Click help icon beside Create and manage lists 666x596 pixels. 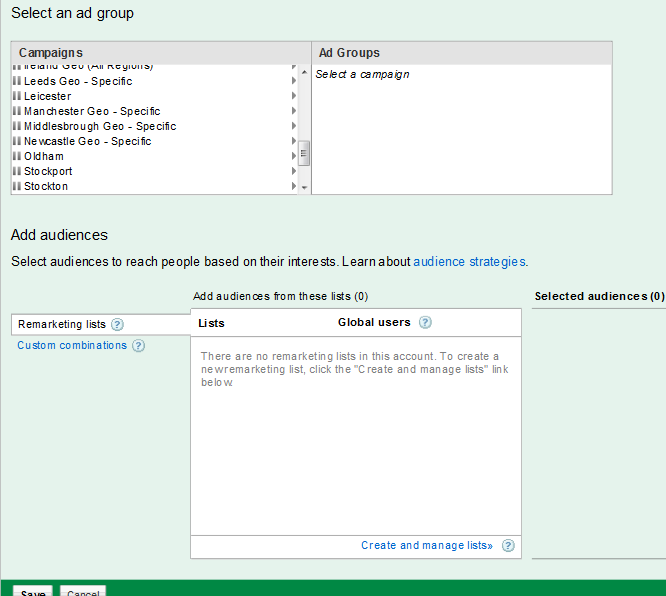click(508, 546)
